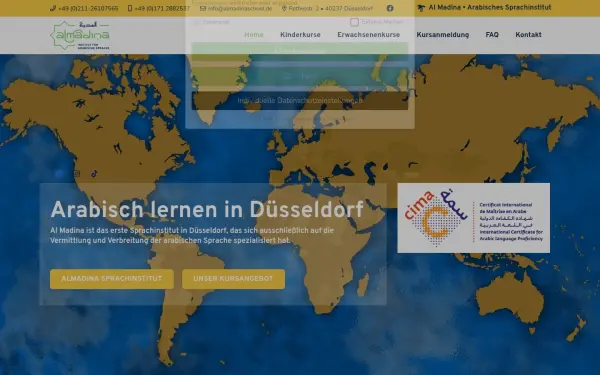Screen dimensions: 600x375
Task: Open the FAQ menu item
Action: coord(492,35)
